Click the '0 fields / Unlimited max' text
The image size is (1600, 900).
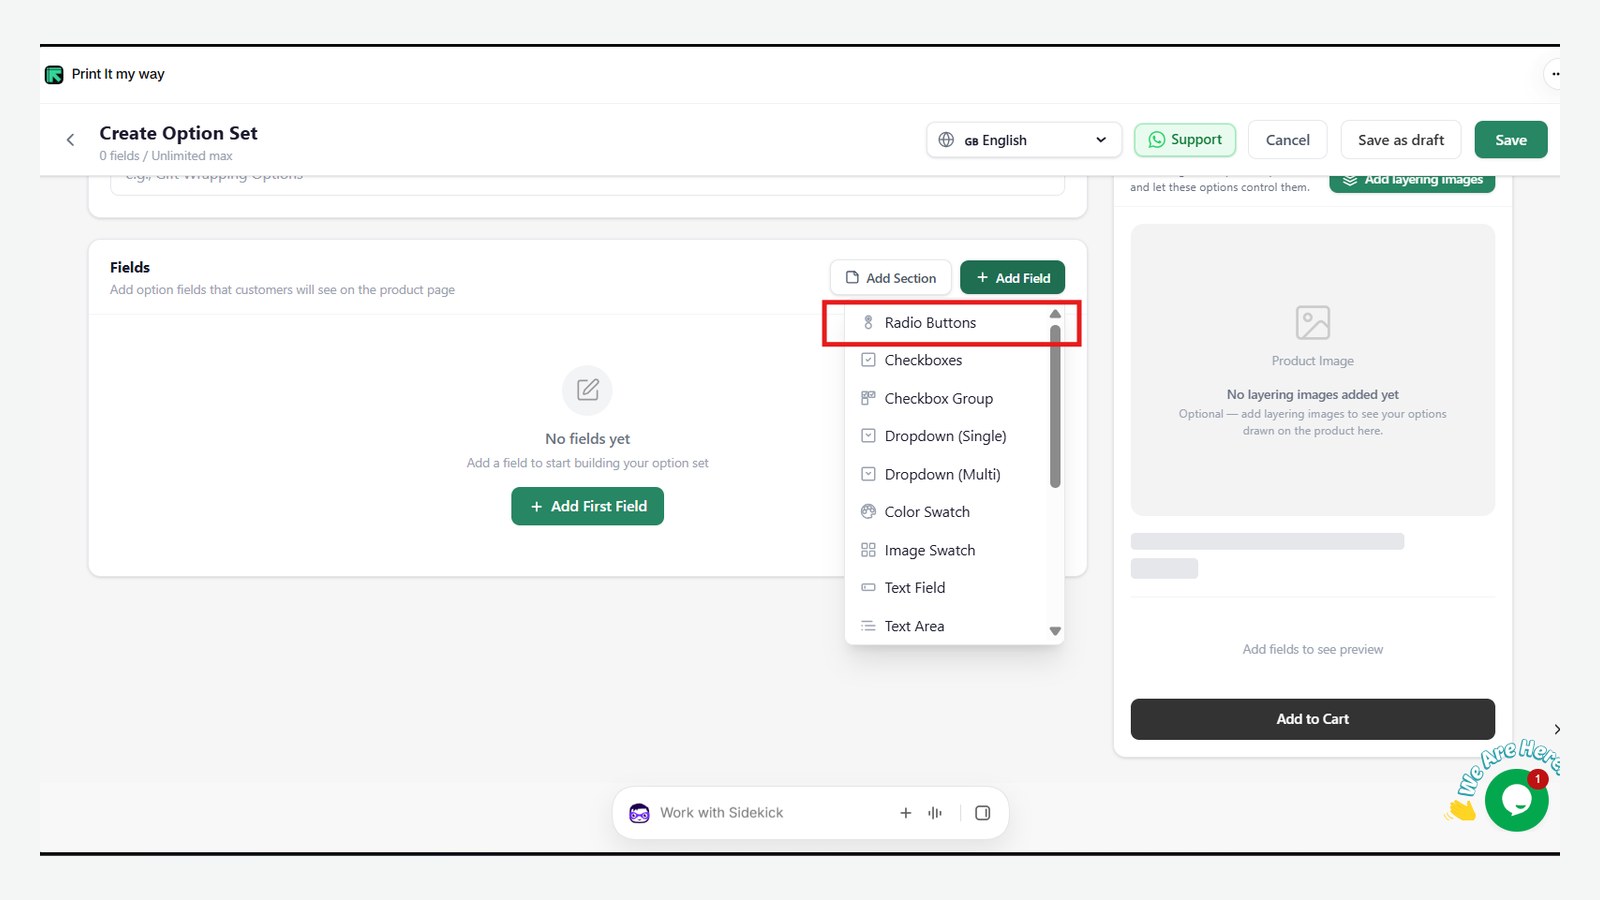pyautogui.click(x=166, y=156)
